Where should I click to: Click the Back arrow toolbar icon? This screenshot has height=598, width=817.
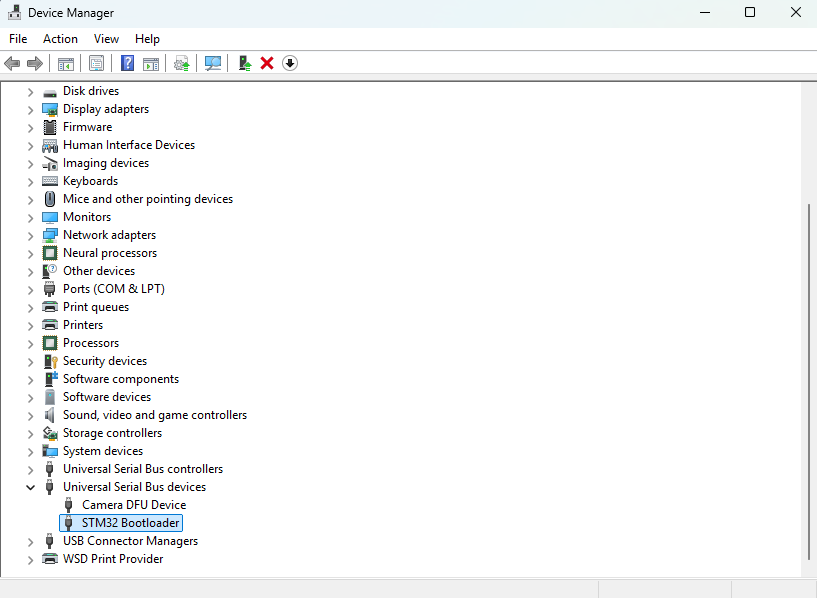pyautogui.click(x=12, y=64)
